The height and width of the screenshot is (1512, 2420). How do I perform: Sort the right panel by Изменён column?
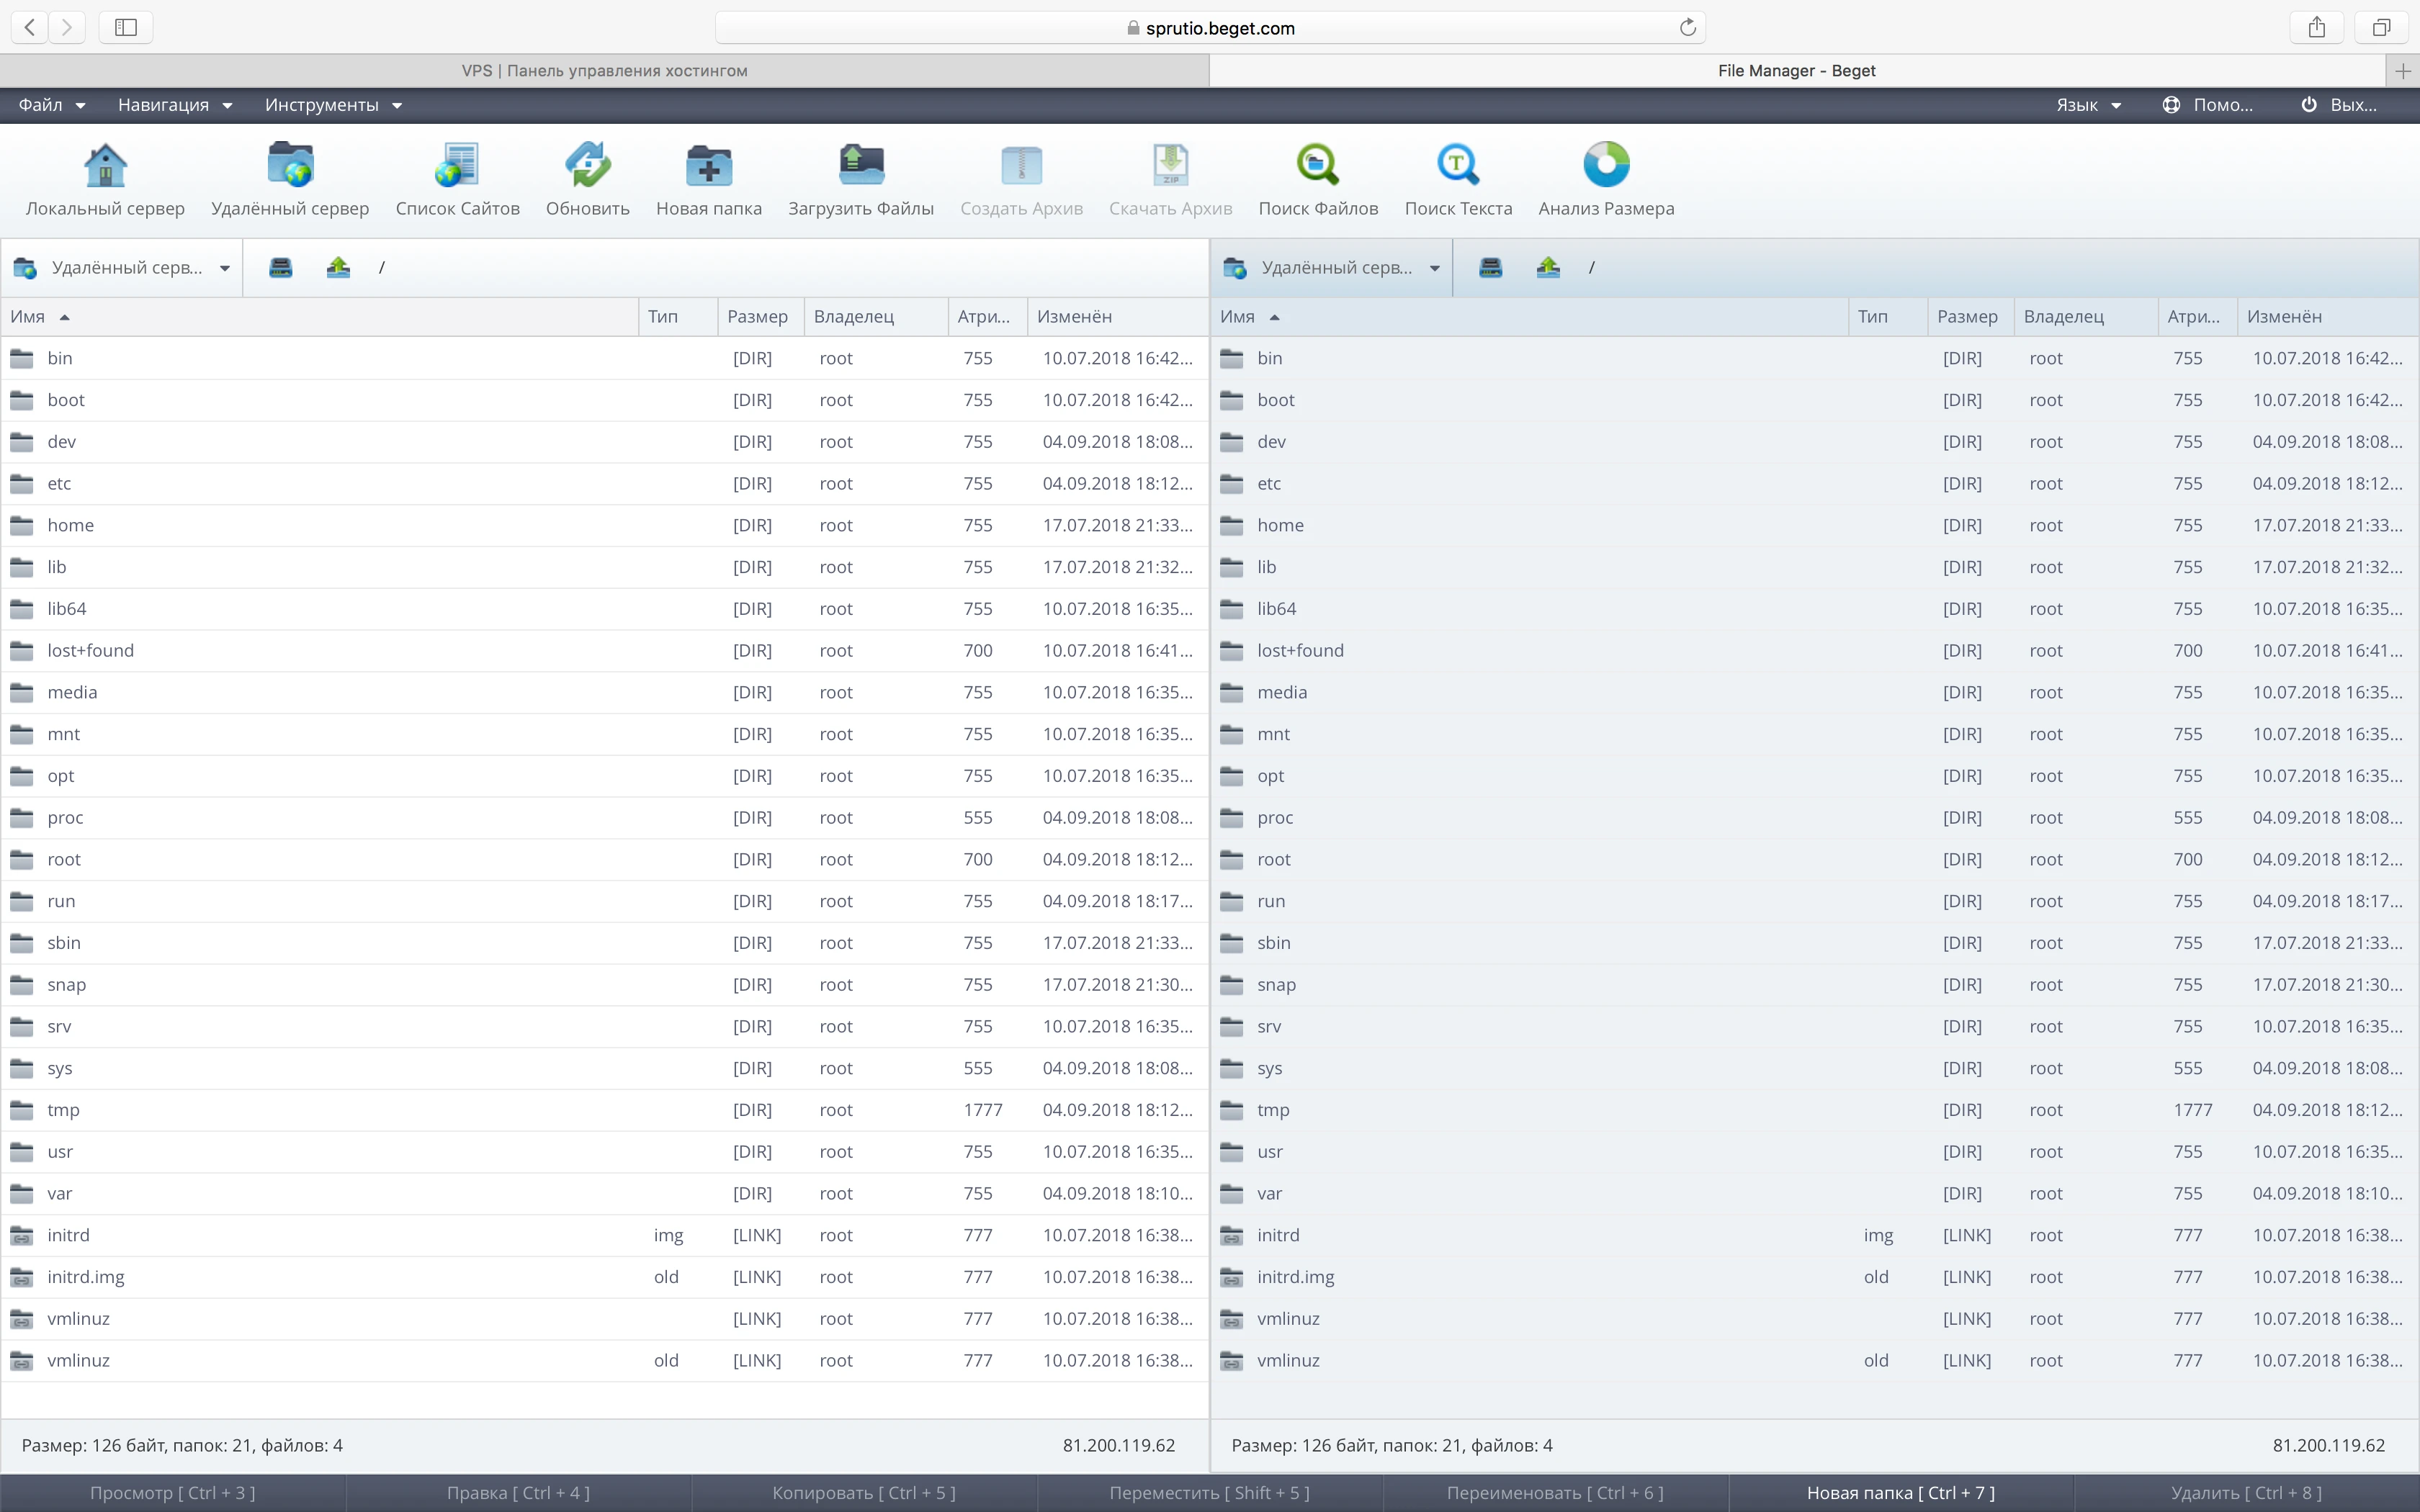2284,316
